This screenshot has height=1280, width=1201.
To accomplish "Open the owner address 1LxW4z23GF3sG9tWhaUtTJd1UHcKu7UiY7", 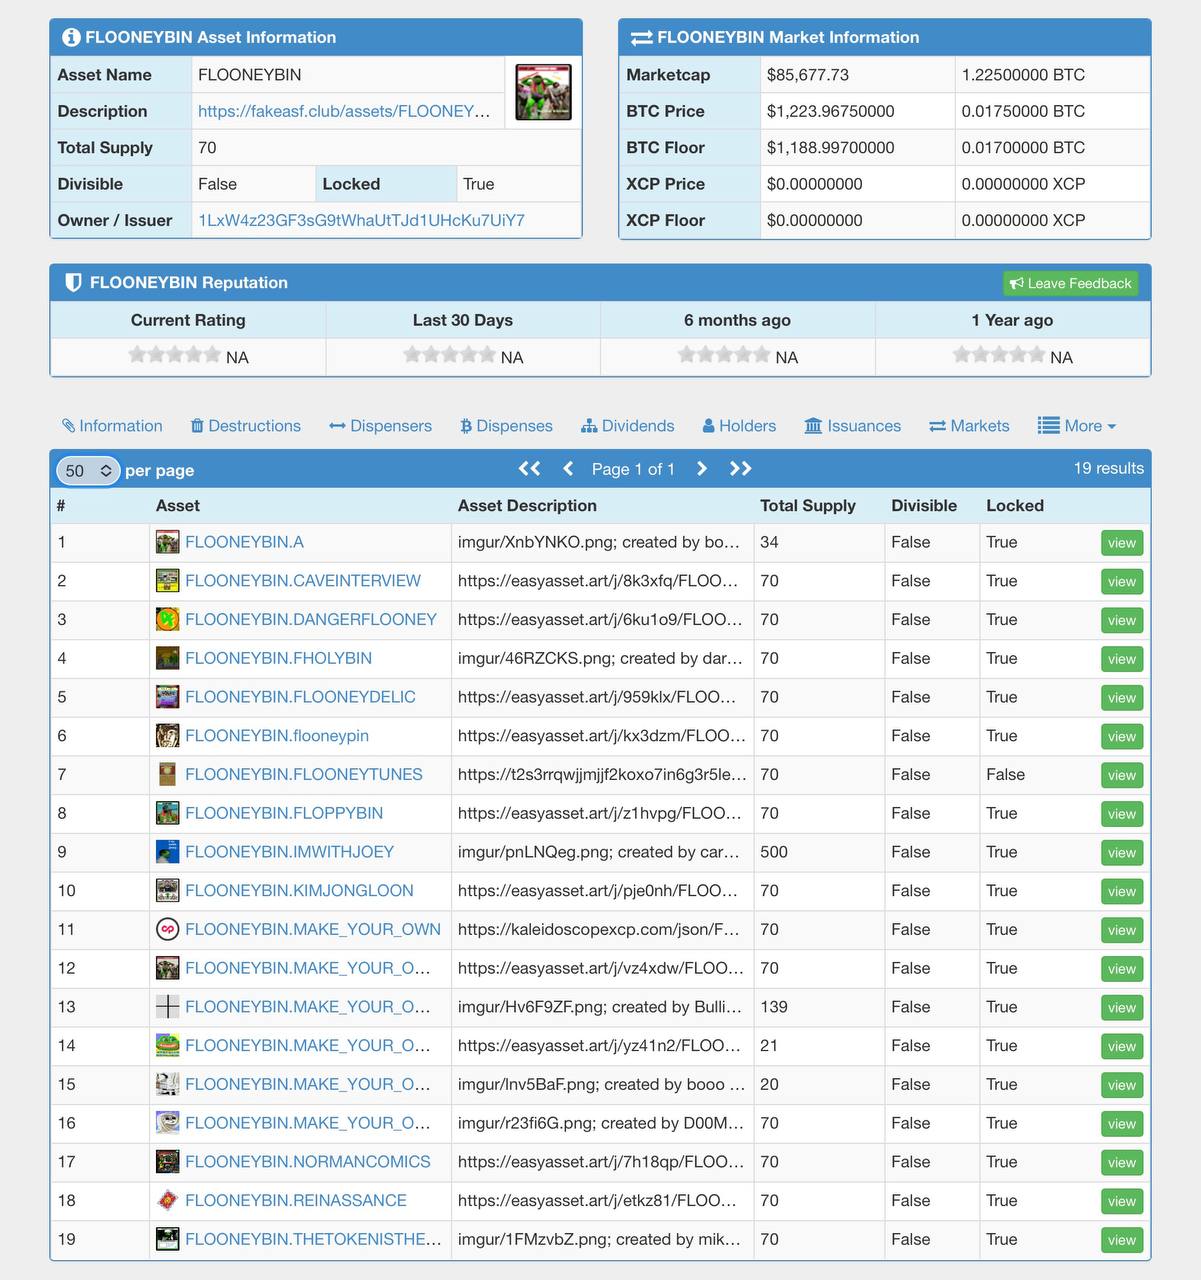I will [361, 220].
